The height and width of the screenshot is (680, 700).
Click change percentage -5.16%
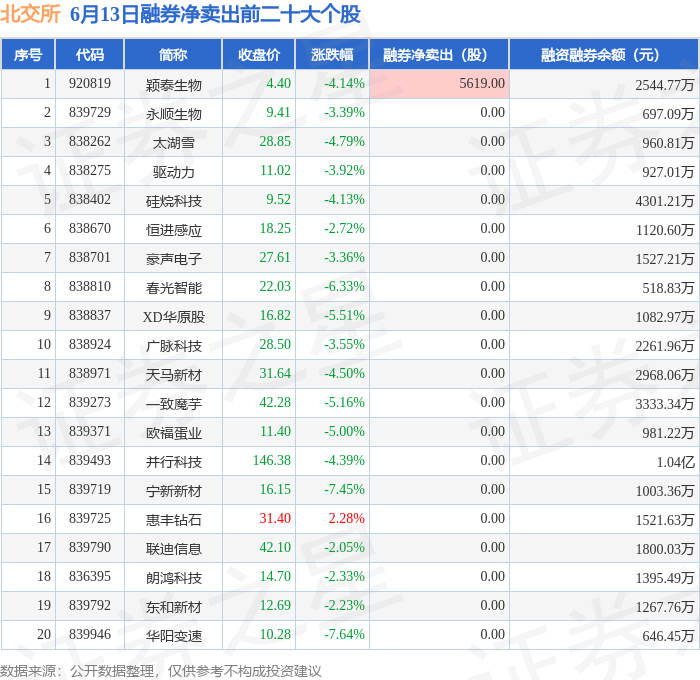[344, 403]
